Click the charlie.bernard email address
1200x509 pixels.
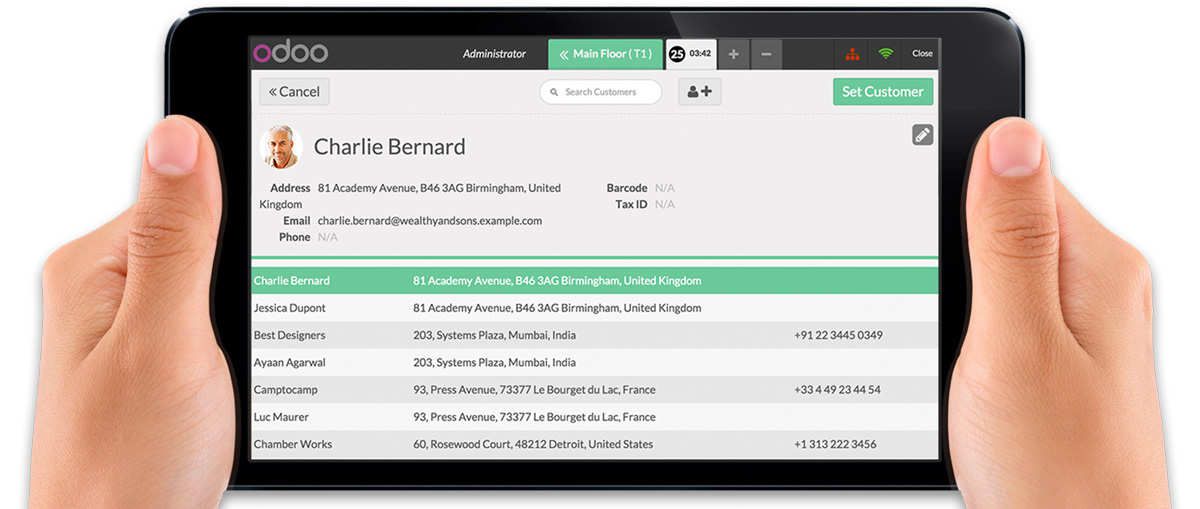[x=430, y=221]
